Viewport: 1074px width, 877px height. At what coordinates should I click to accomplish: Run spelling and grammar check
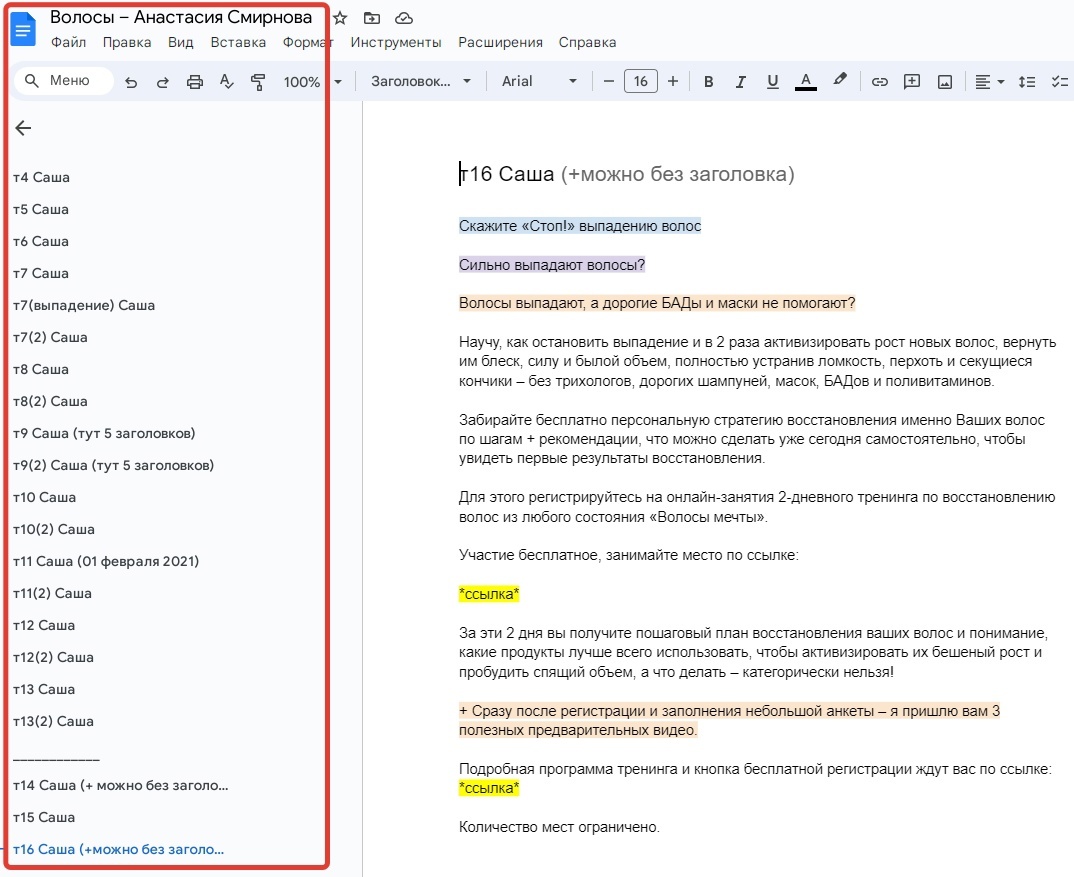pyautogui.click(x=227, y=82)
